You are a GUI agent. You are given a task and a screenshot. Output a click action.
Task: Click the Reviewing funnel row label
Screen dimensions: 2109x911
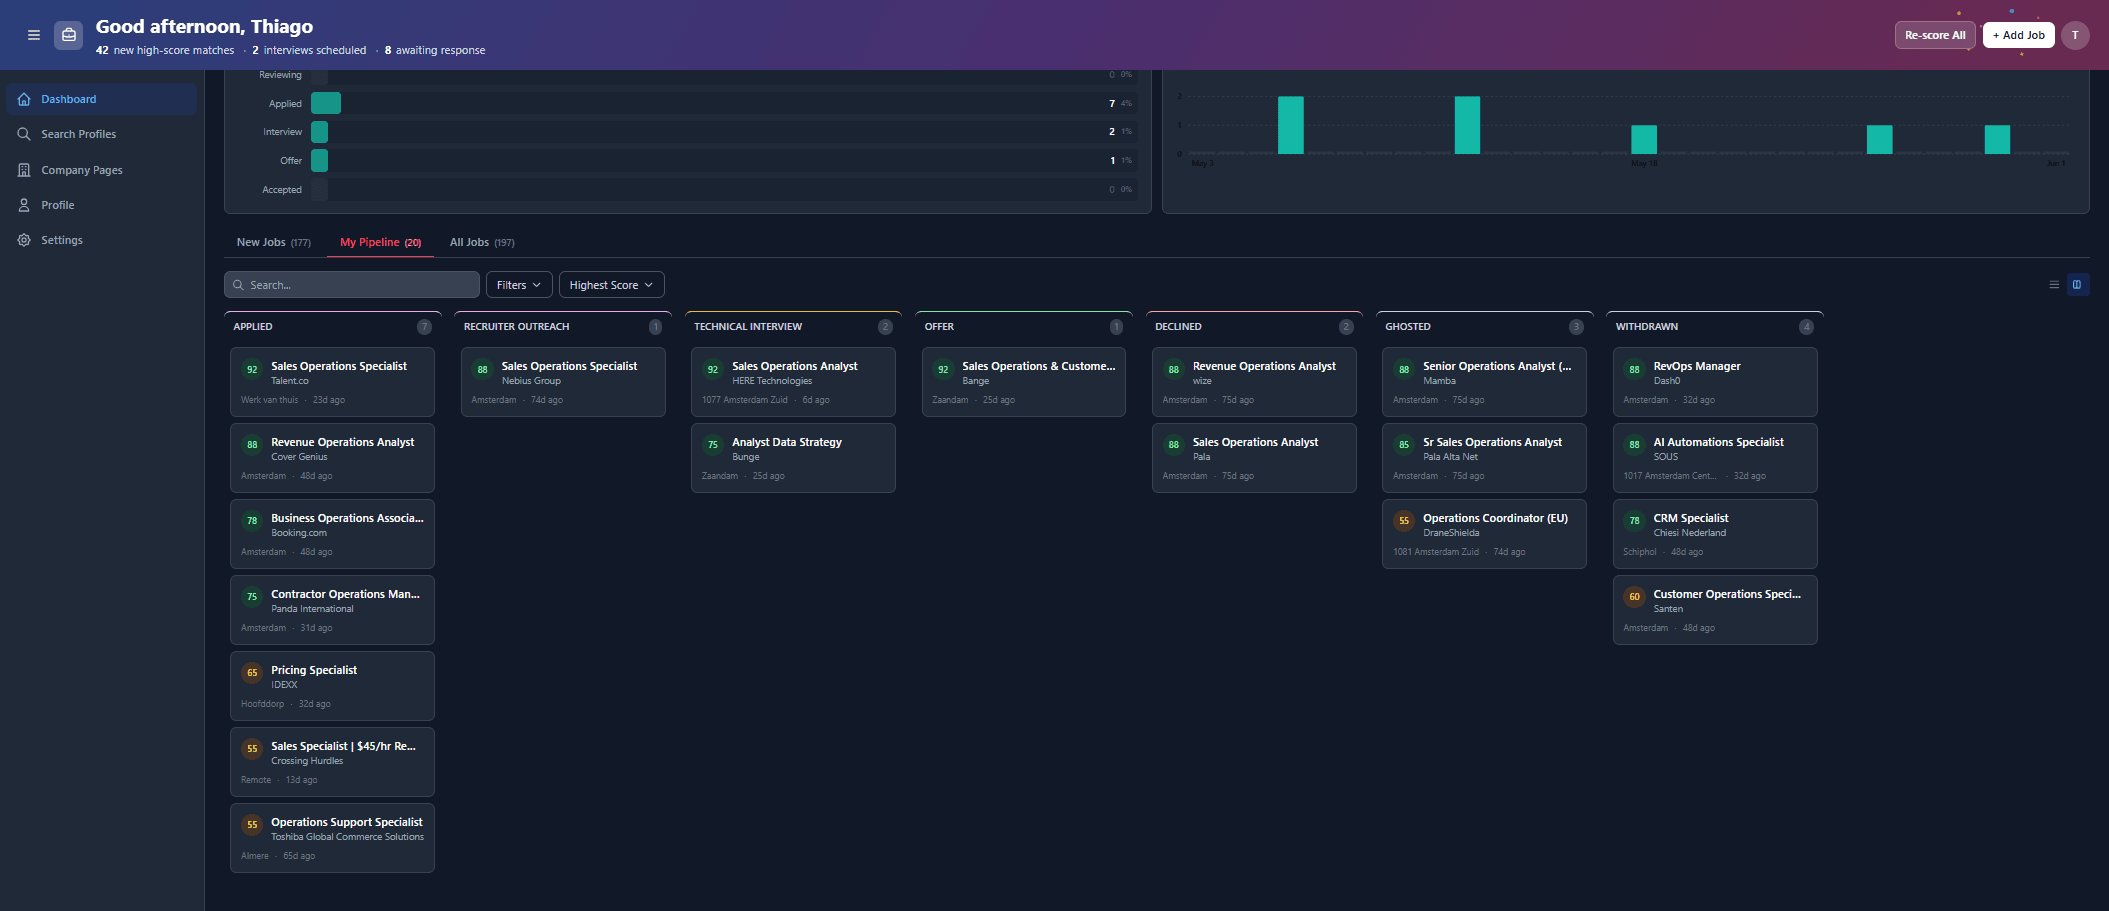[x=280, y=75]
